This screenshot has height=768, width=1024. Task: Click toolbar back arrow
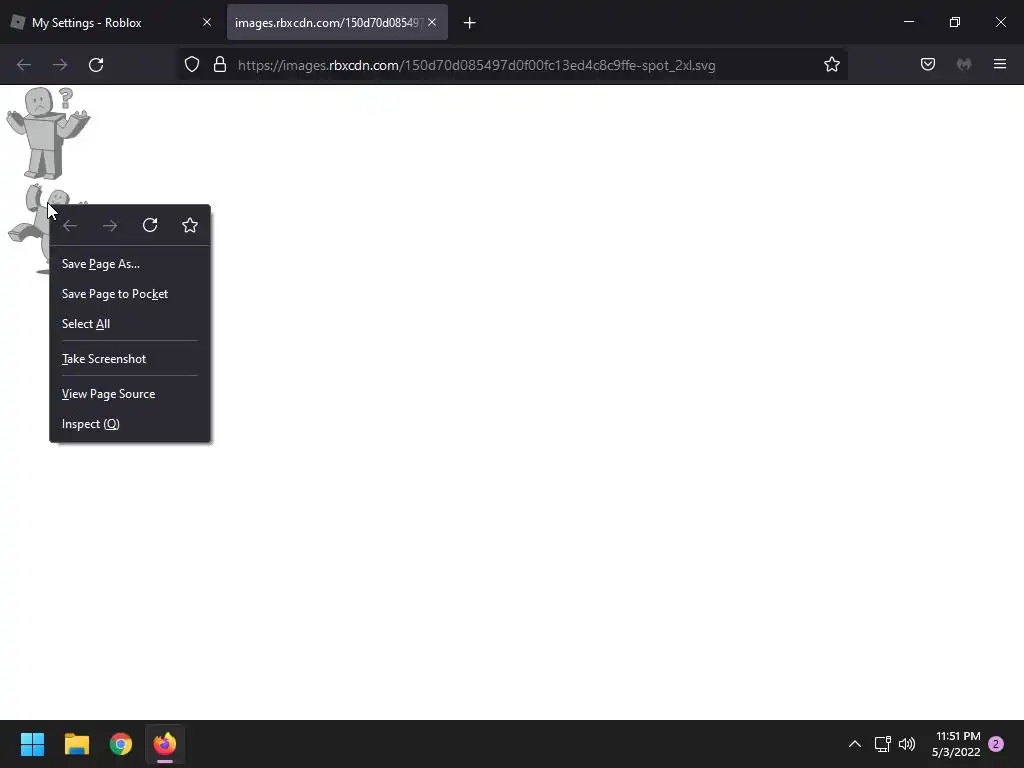pyautogui.click(x=24, y=65)
